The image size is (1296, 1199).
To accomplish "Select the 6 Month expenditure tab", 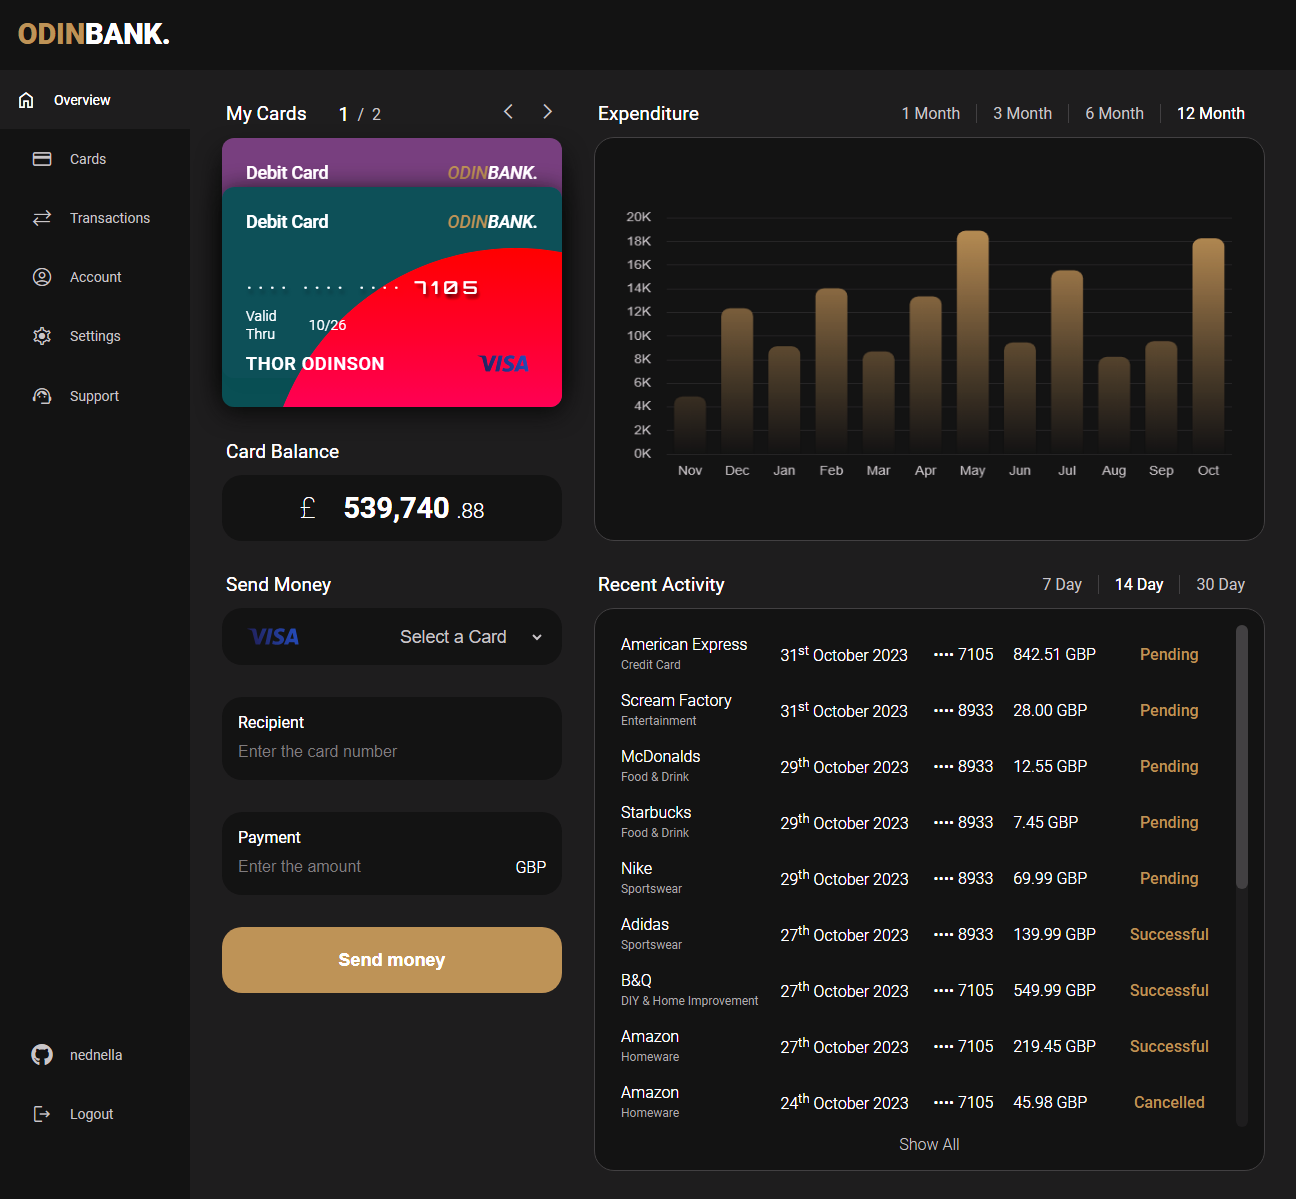I will [x=1113, y=113].
